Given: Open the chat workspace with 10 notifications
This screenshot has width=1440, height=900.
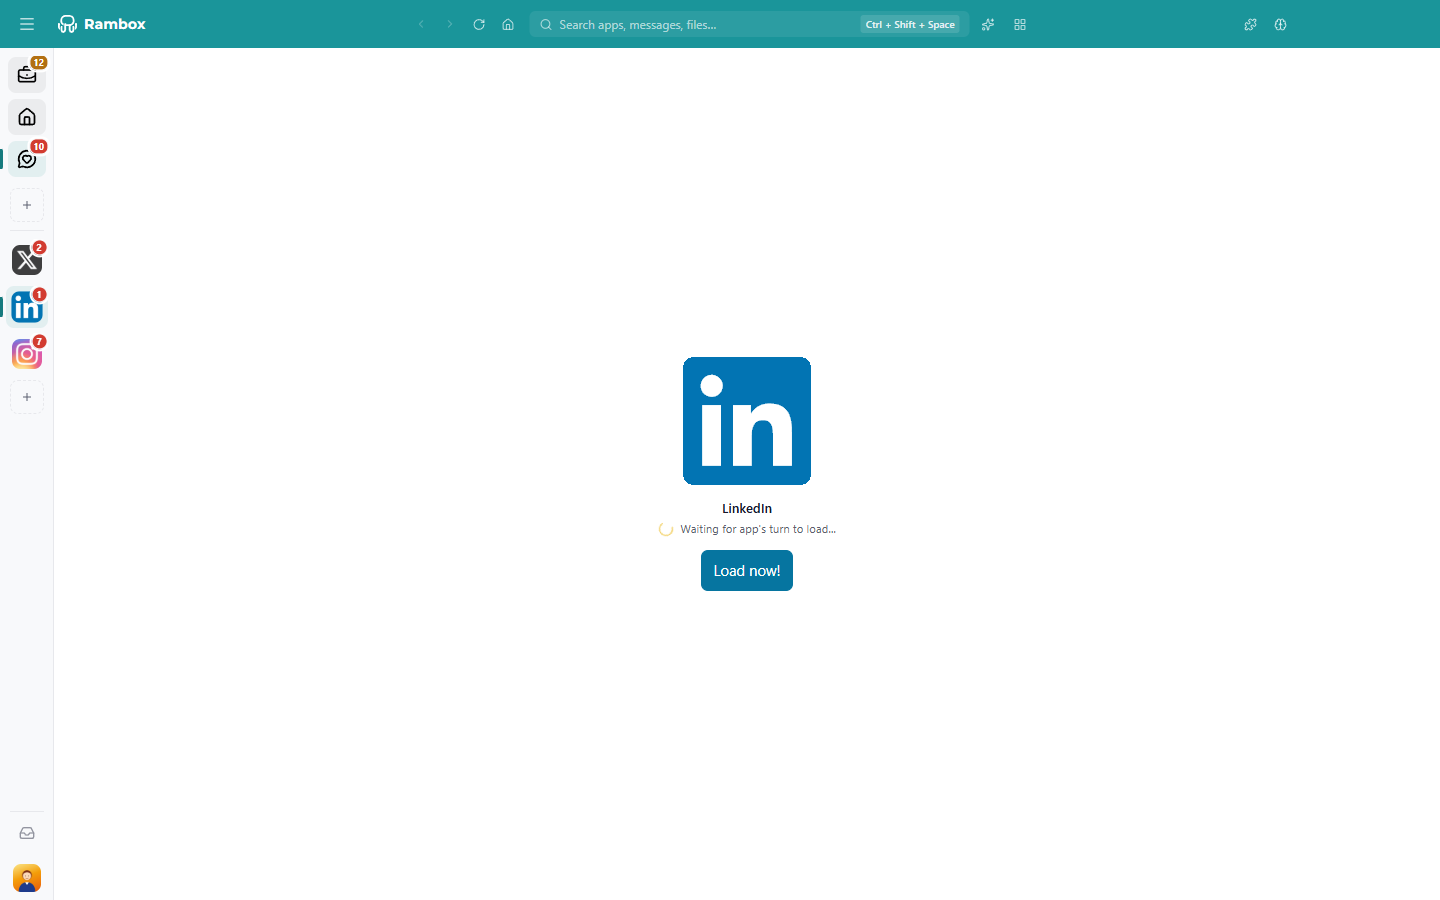Looking at the screenshot, I should coord(27,159).
